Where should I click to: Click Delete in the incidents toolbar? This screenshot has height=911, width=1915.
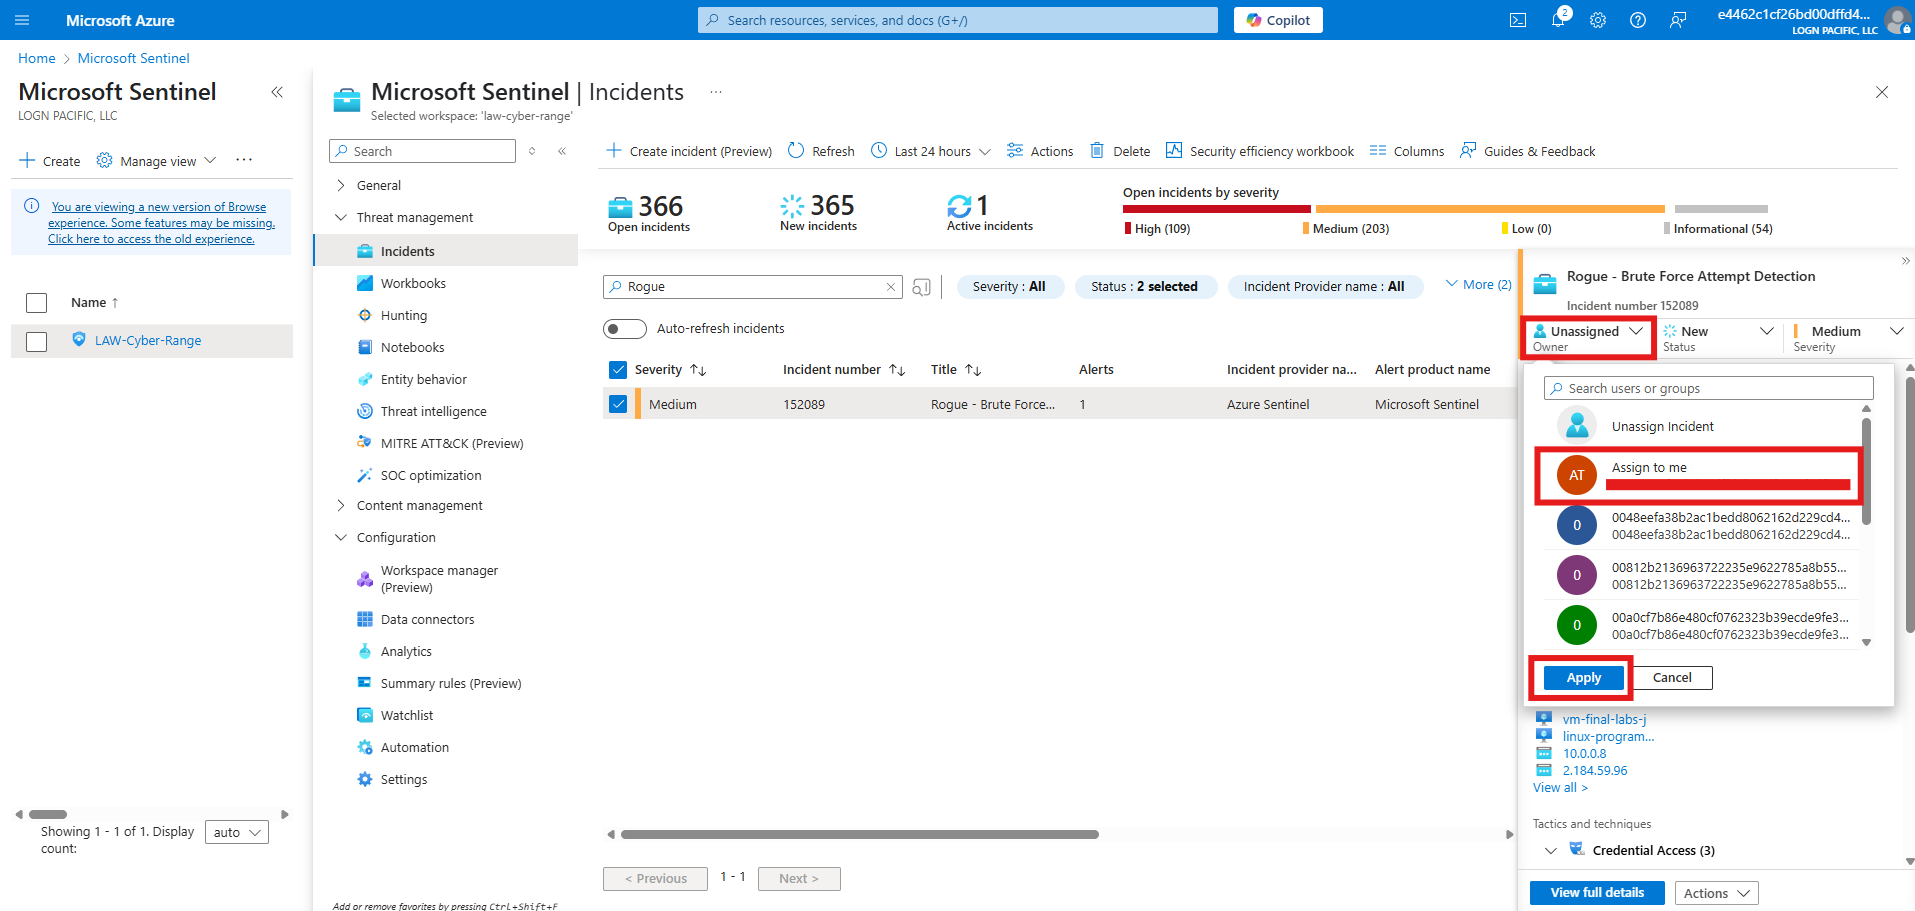coord(1120,151)
